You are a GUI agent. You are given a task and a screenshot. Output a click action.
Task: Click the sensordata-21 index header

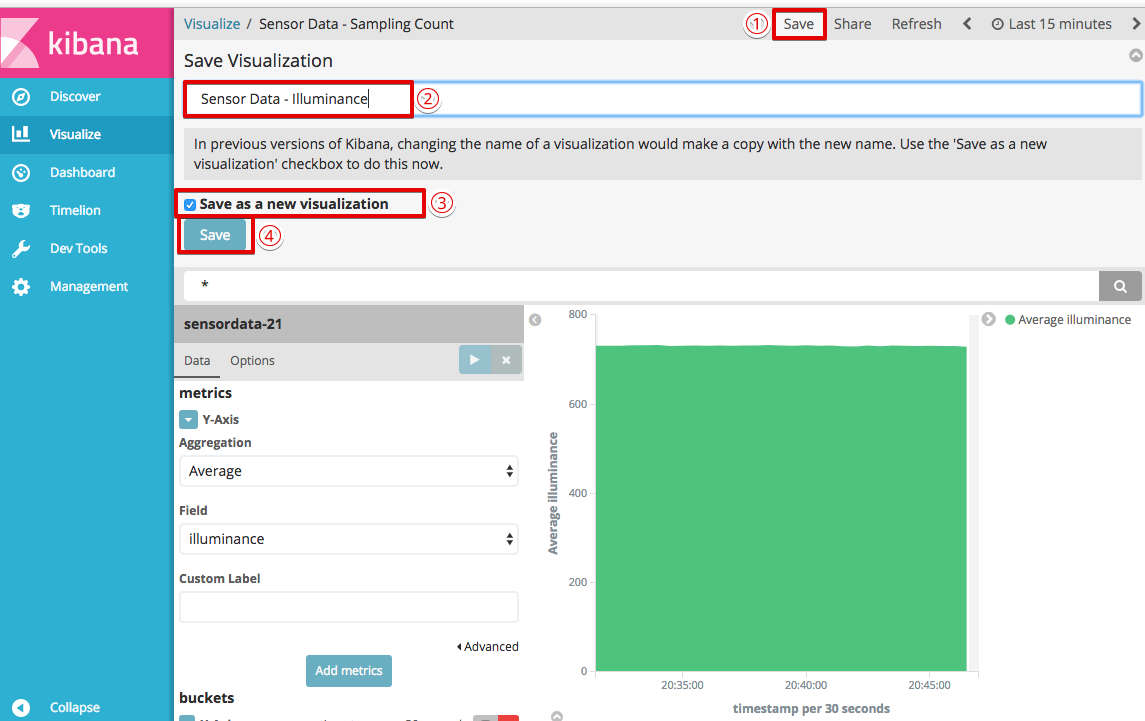click(x=349, y=324)
